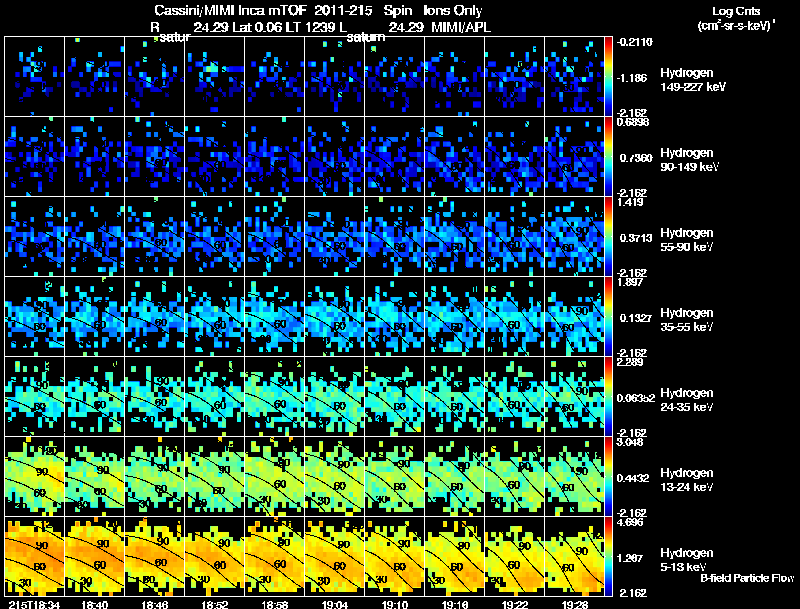
Task: Click the 19:28 time axis label
Action: [575, 603]
